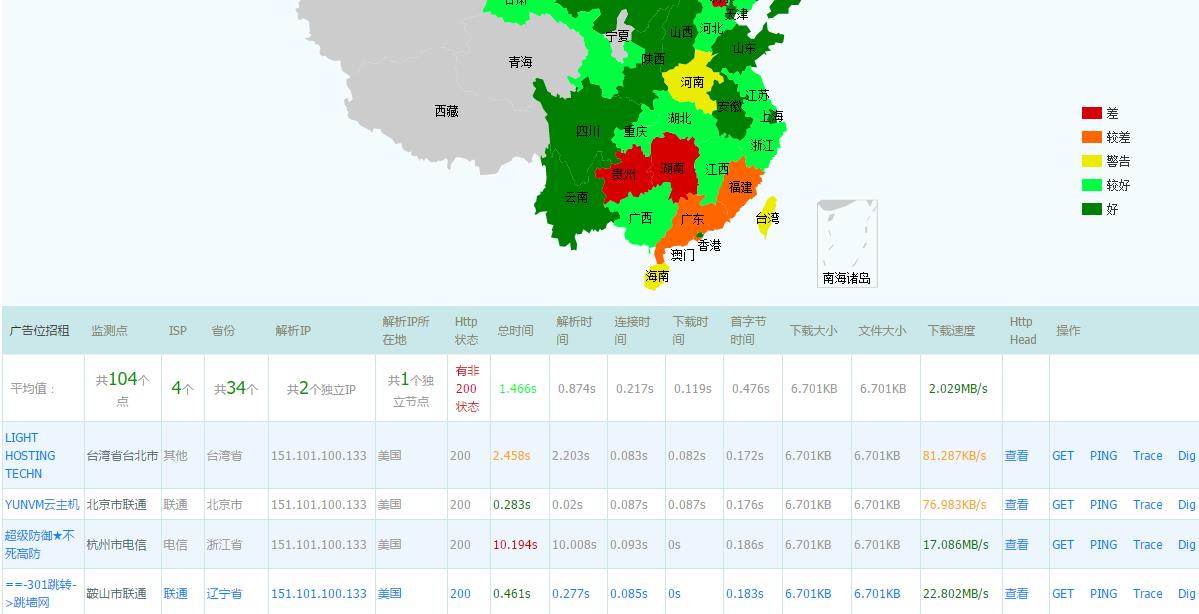The image size is (1199, 614).
Task: Click 有非200状态 average status text
Action: (467, 388)
